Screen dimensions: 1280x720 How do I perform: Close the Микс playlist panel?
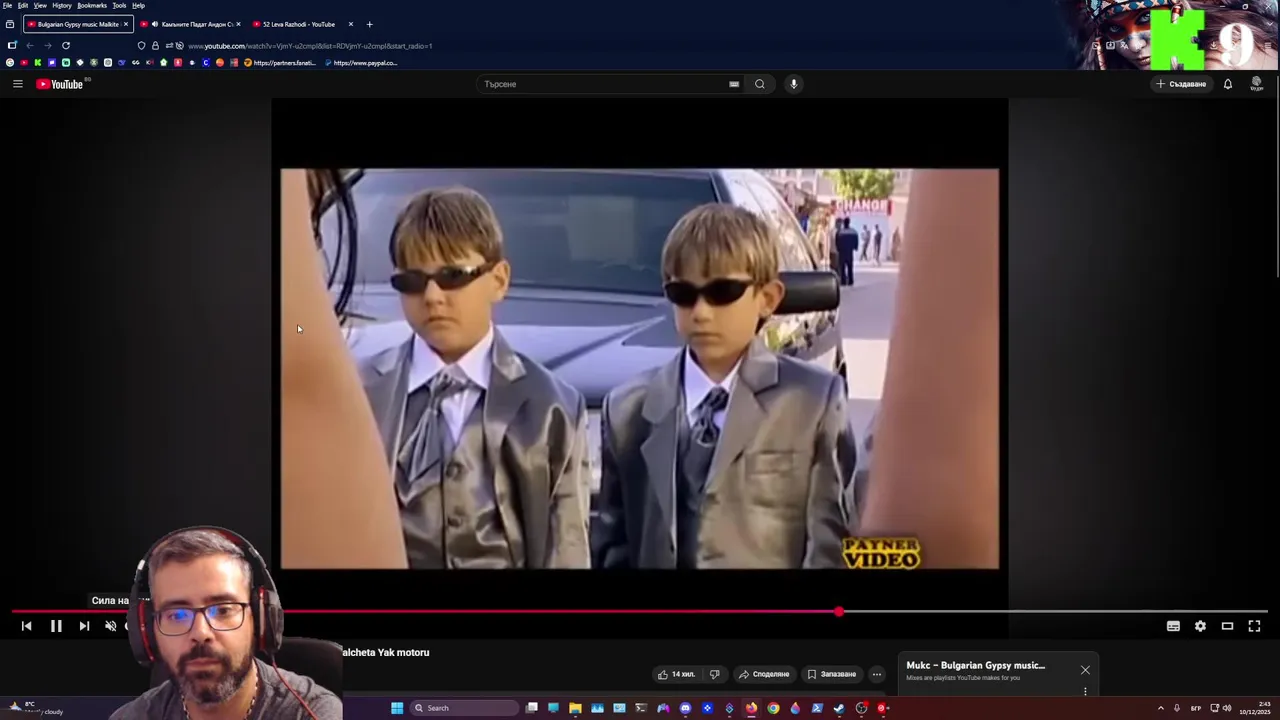point(1085,670)
